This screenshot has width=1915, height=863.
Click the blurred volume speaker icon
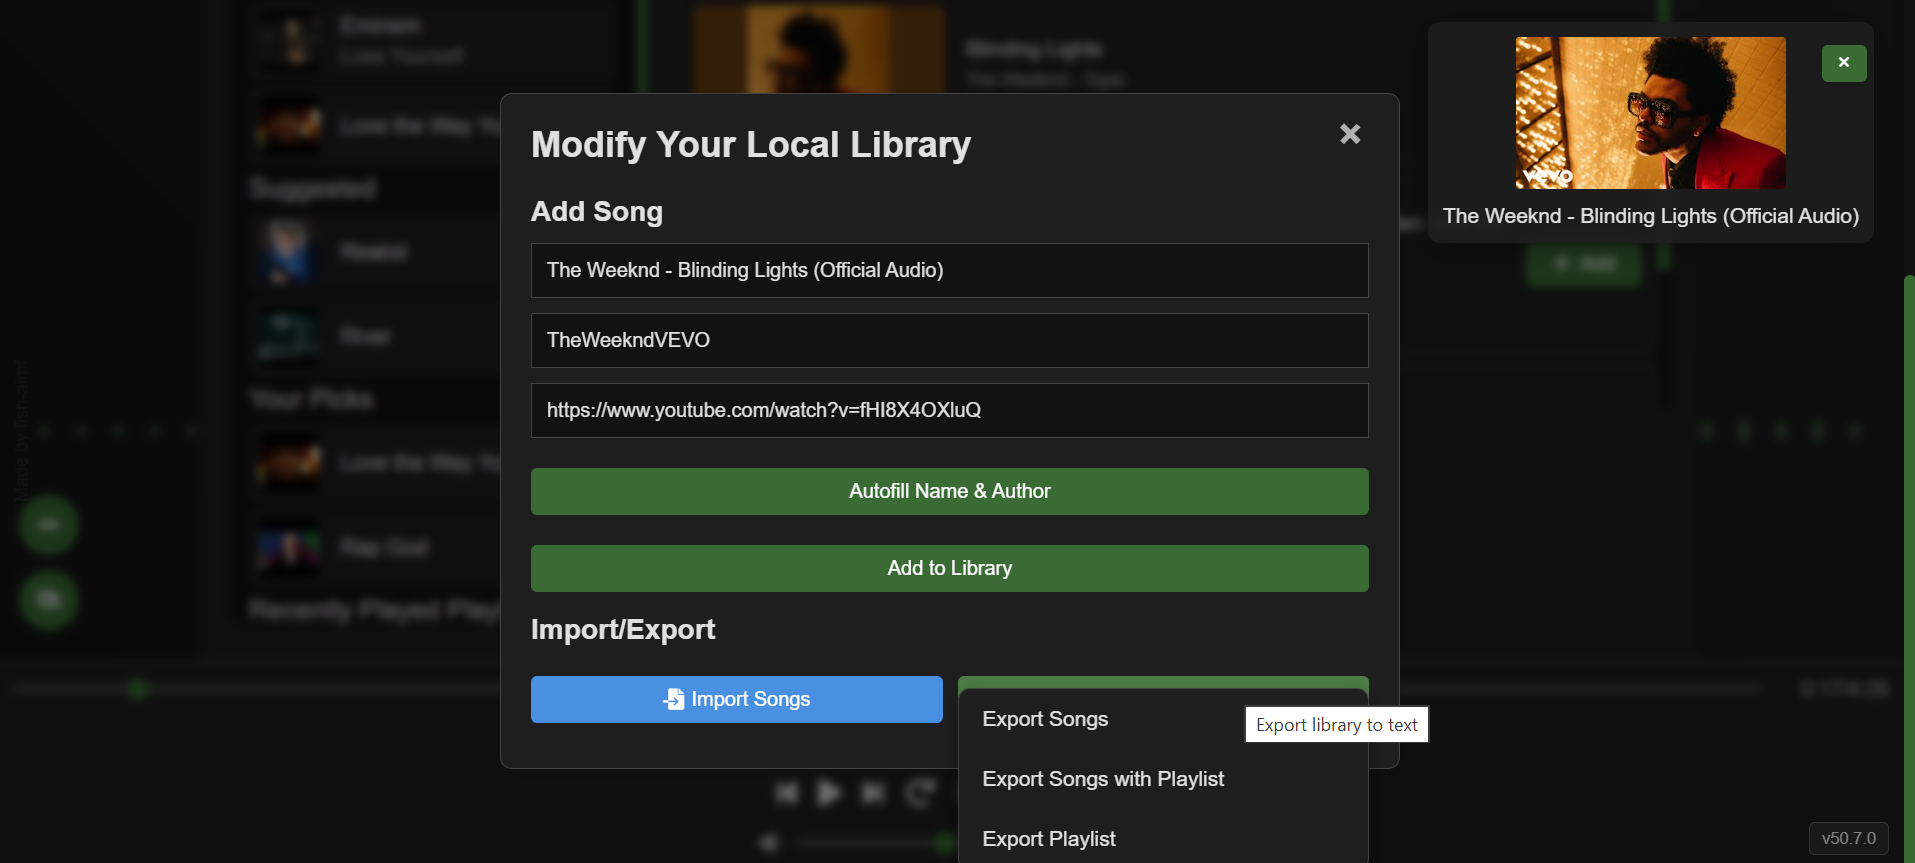pos(768,843)
